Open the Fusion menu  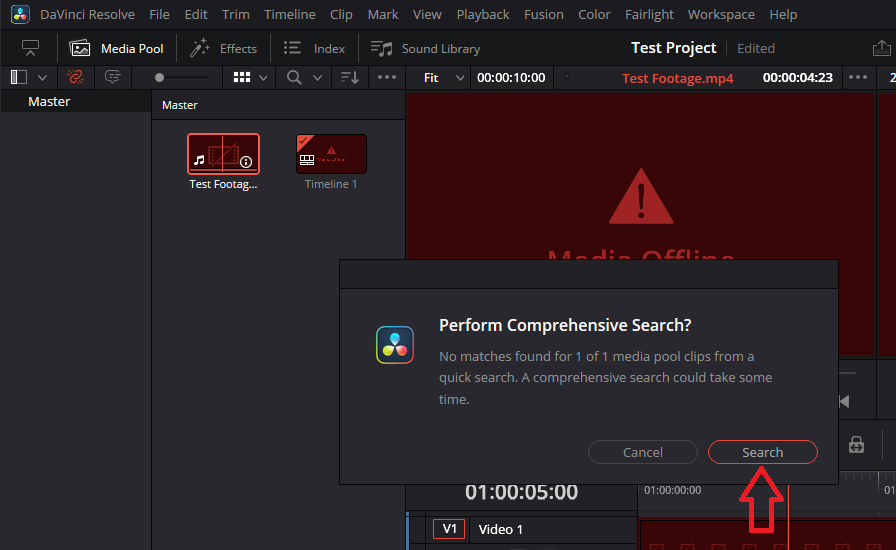point(543,14)
